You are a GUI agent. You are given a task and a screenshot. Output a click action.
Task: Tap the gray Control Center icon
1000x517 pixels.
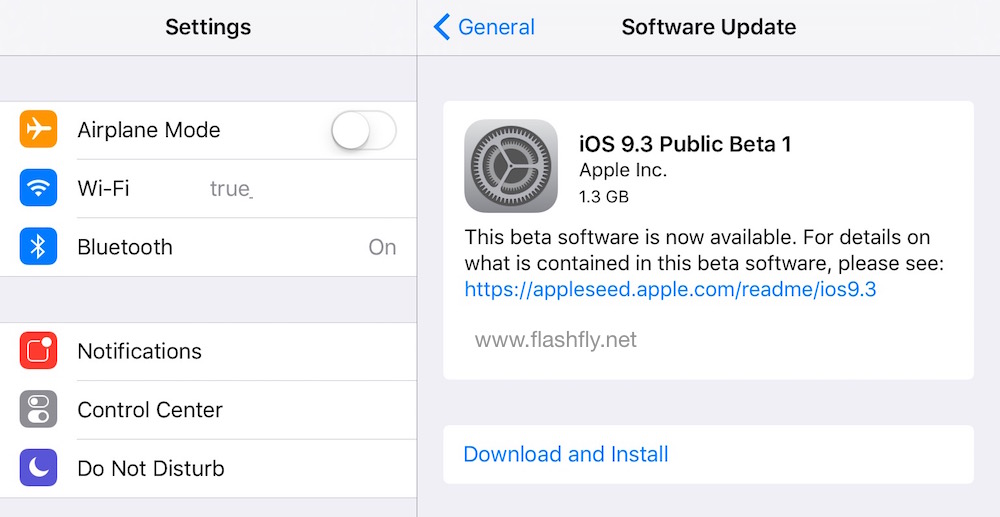coord(38,410)
